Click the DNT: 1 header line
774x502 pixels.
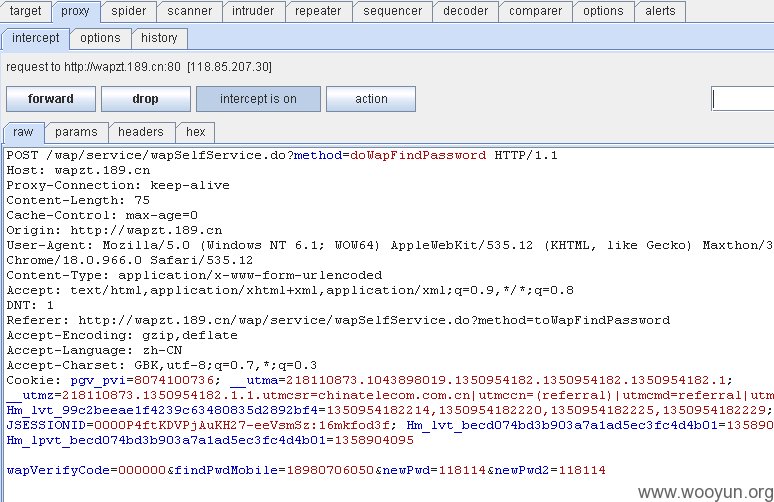point(30,305)
